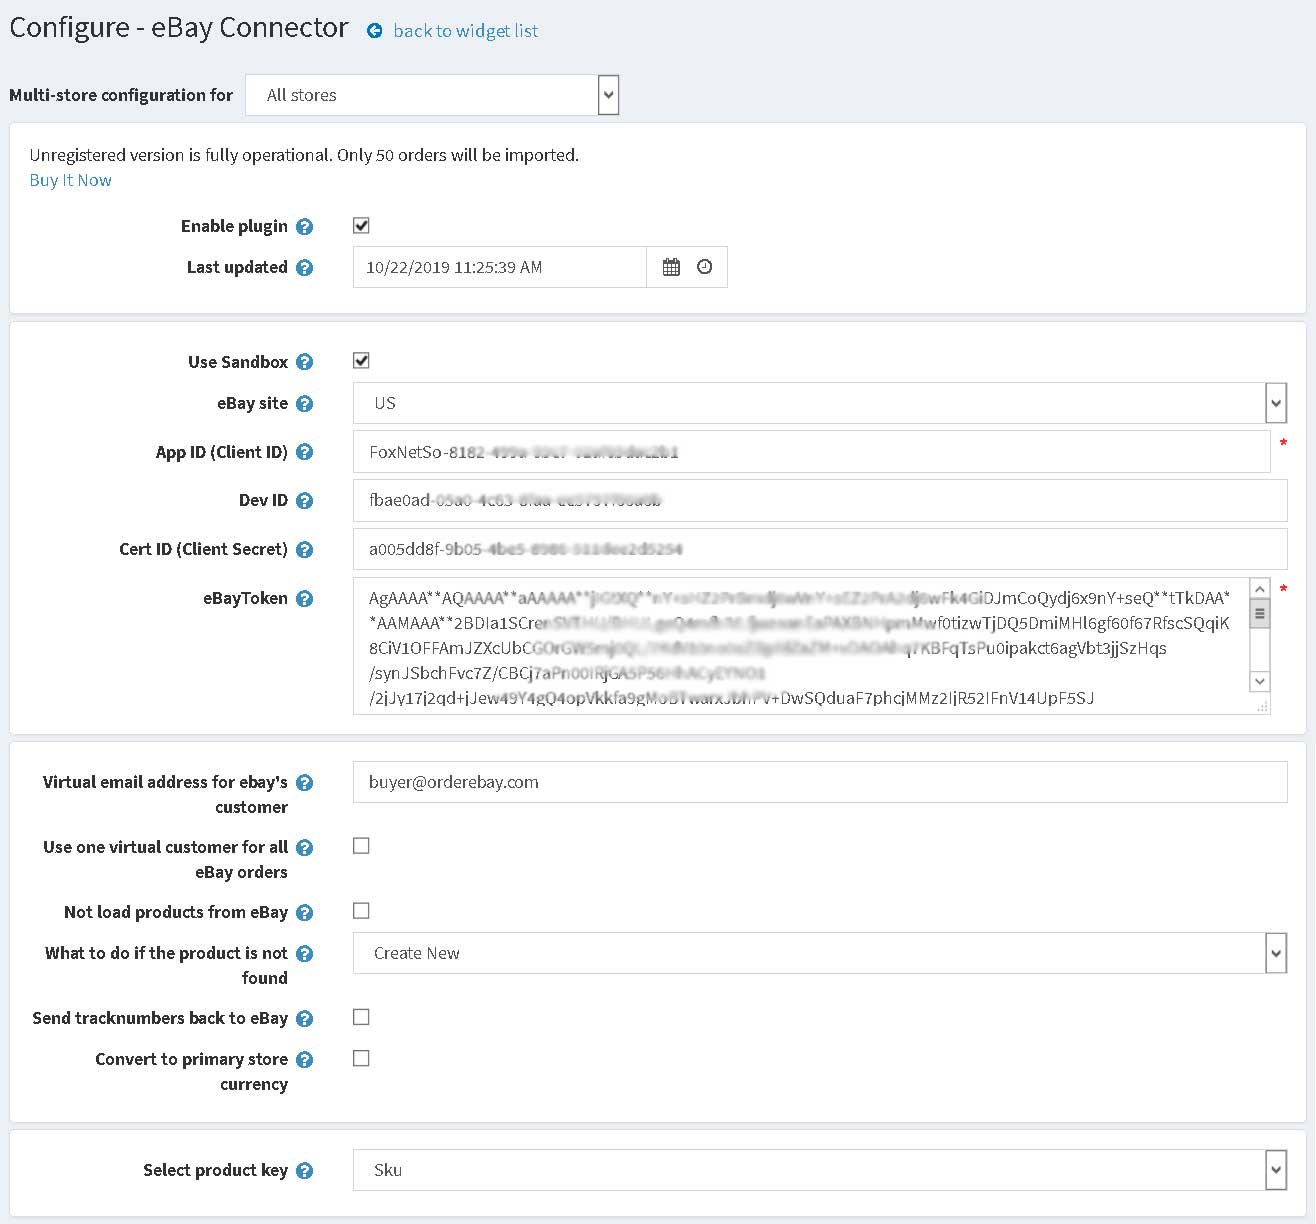Click the App ID (Client ID) field
The image size is (1316, 1224).
click(812, 452)
